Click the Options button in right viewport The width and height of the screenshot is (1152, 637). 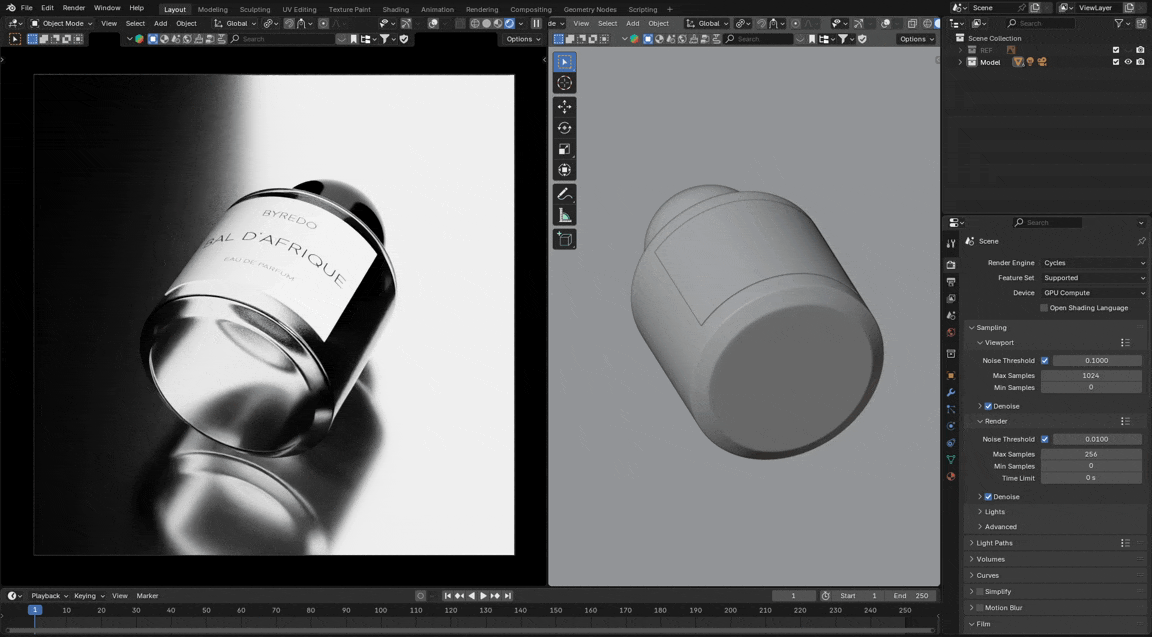point(915,39)
